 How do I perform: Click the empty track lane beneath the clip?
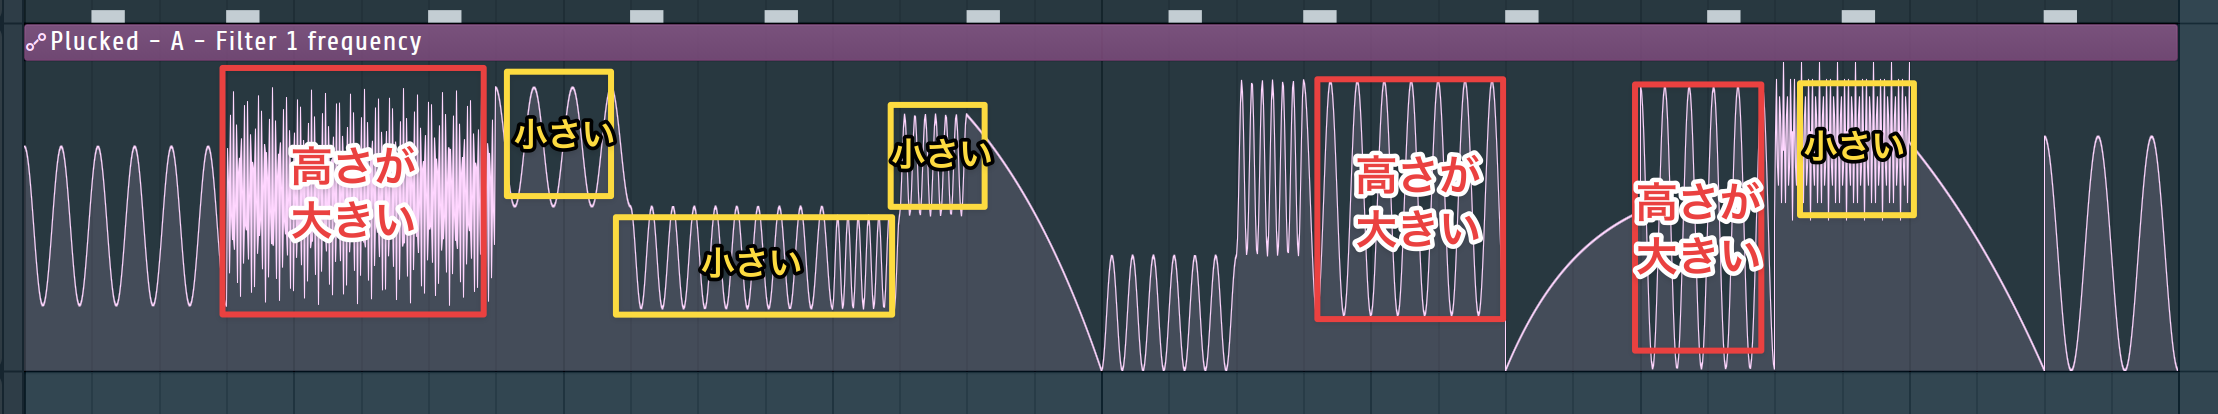click(1100, 393)
